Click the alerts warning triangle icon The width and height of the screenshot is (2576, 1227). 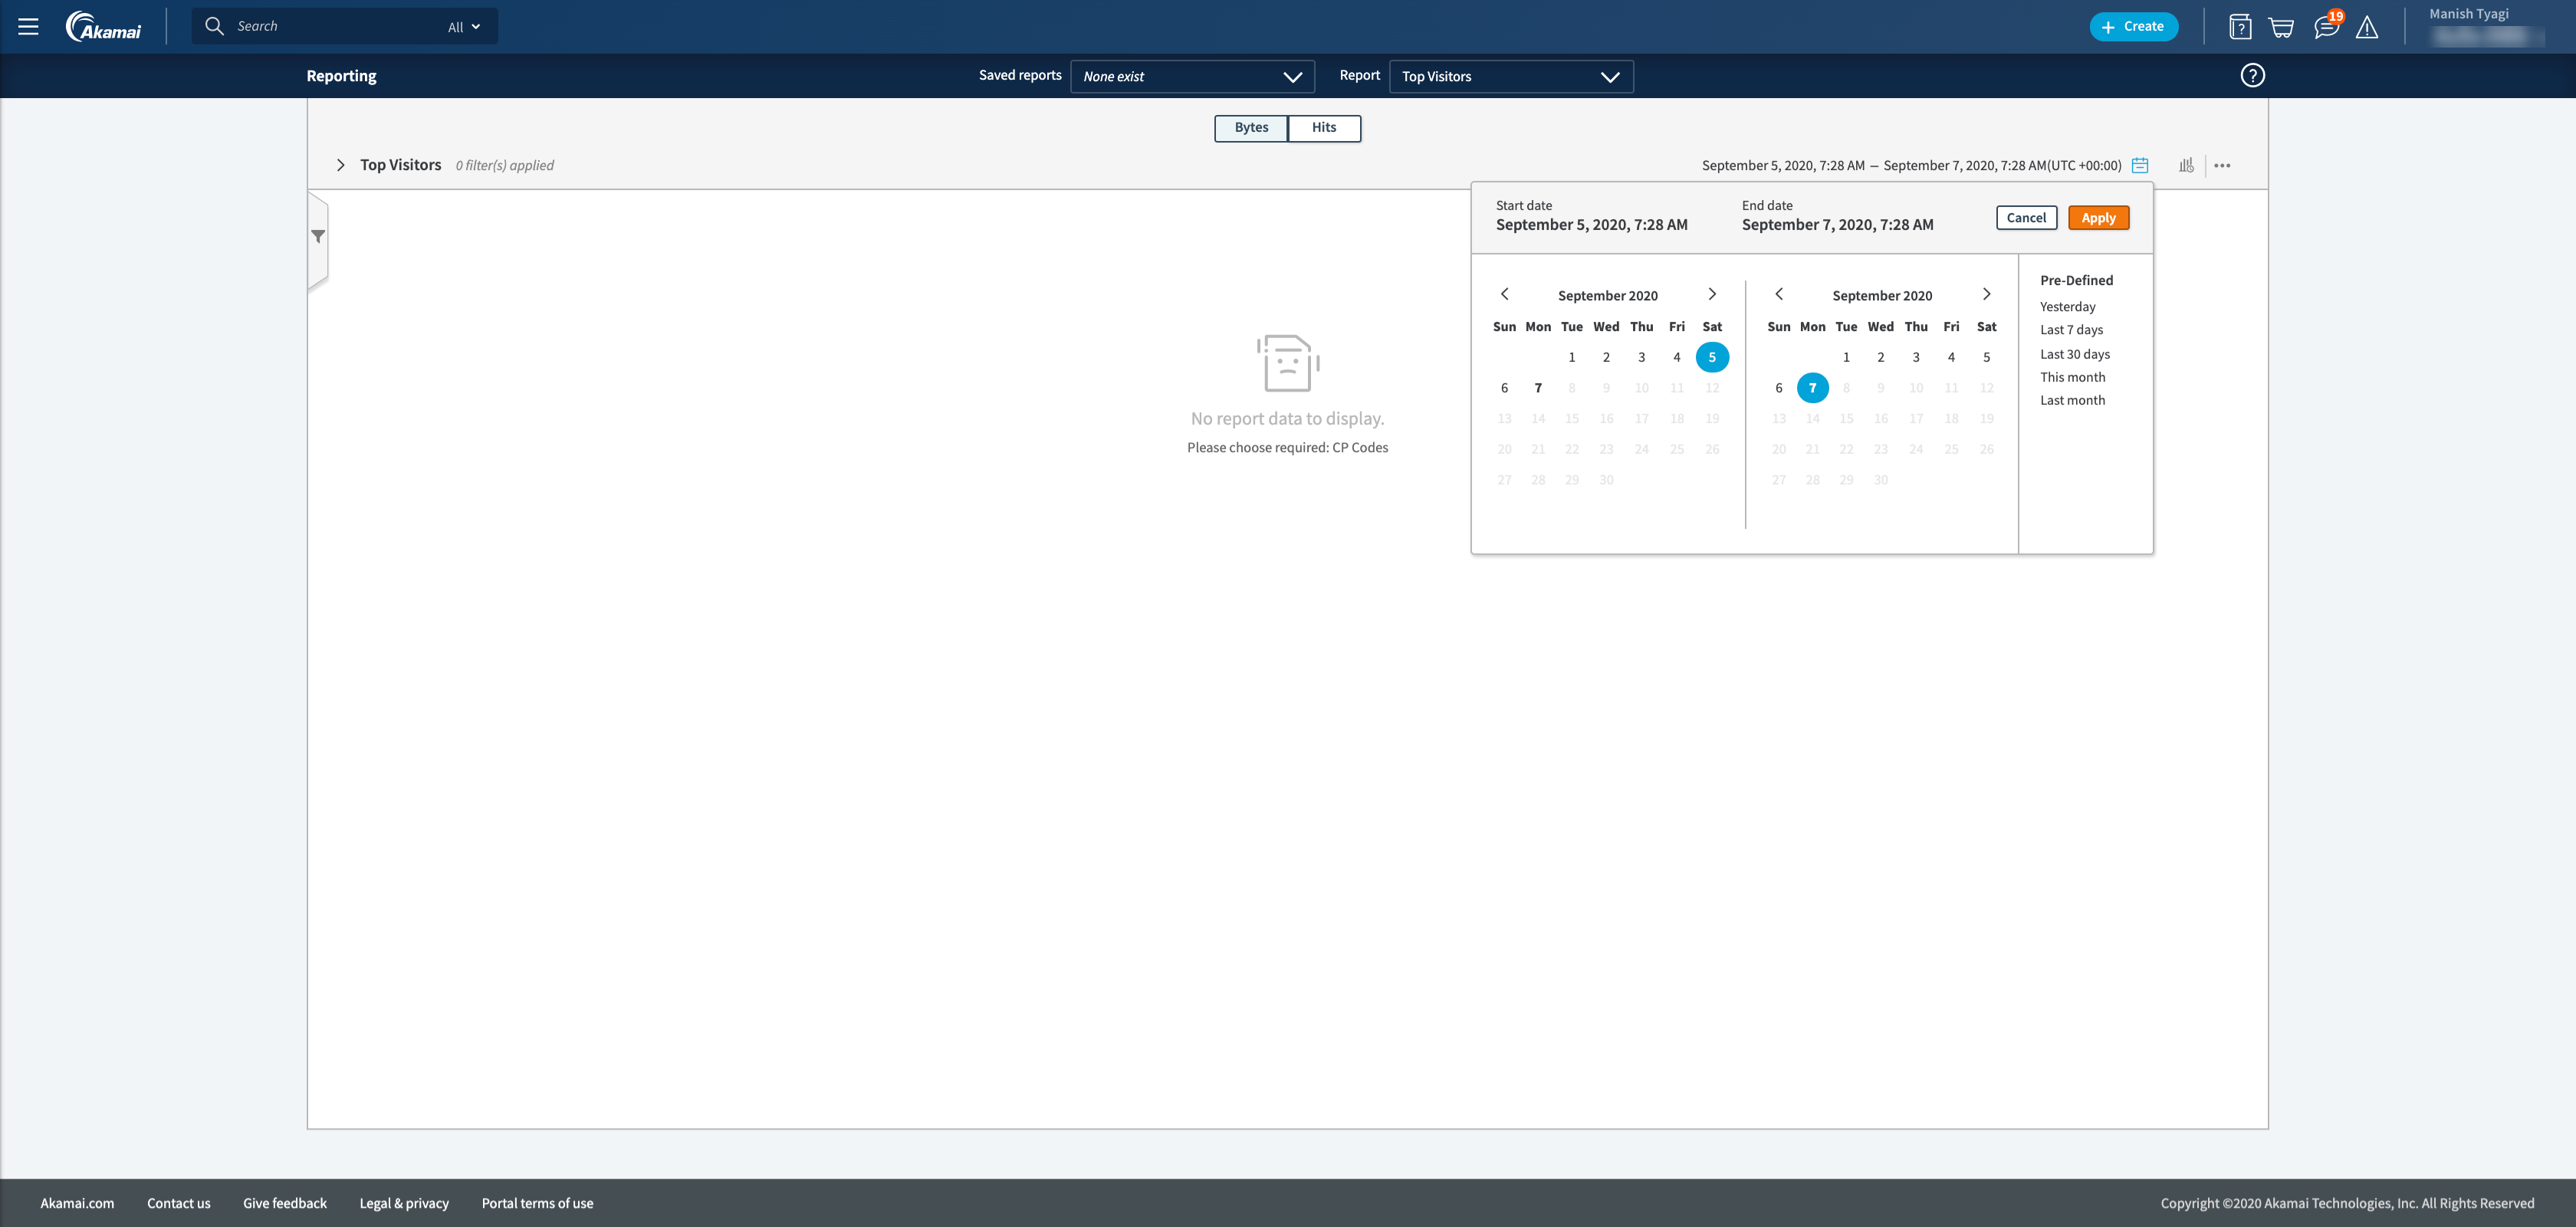point(2367,28)
